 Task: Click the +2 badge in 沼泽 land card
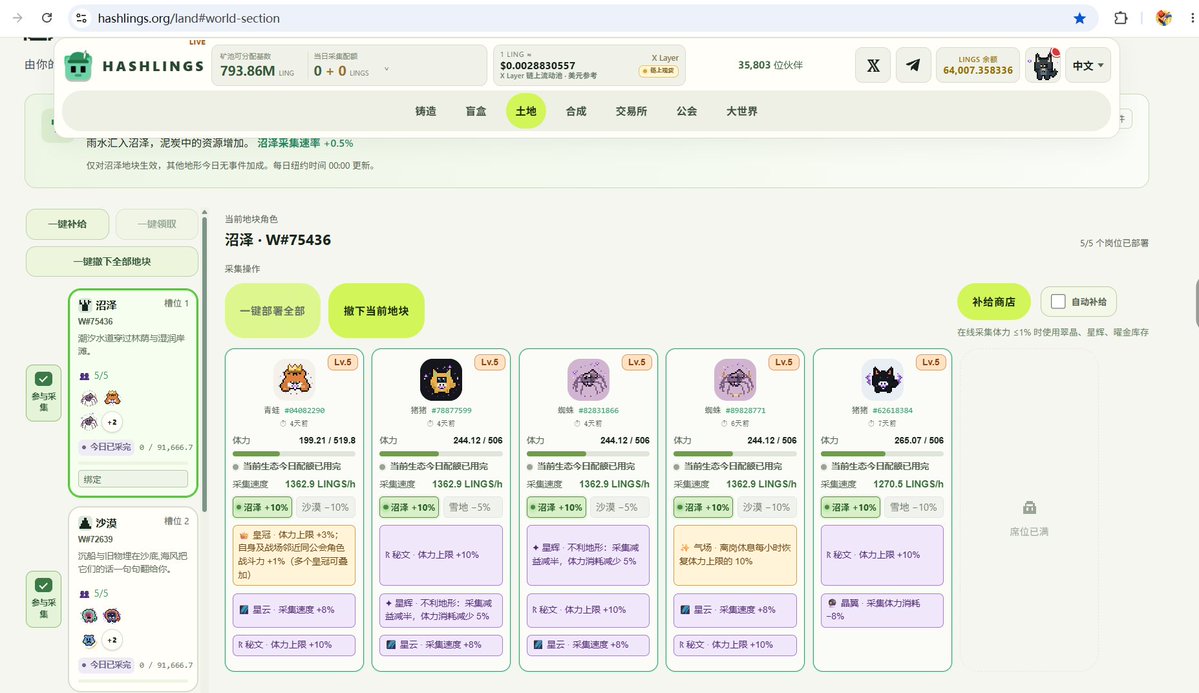pyautogui.click(x=112, y=422)
